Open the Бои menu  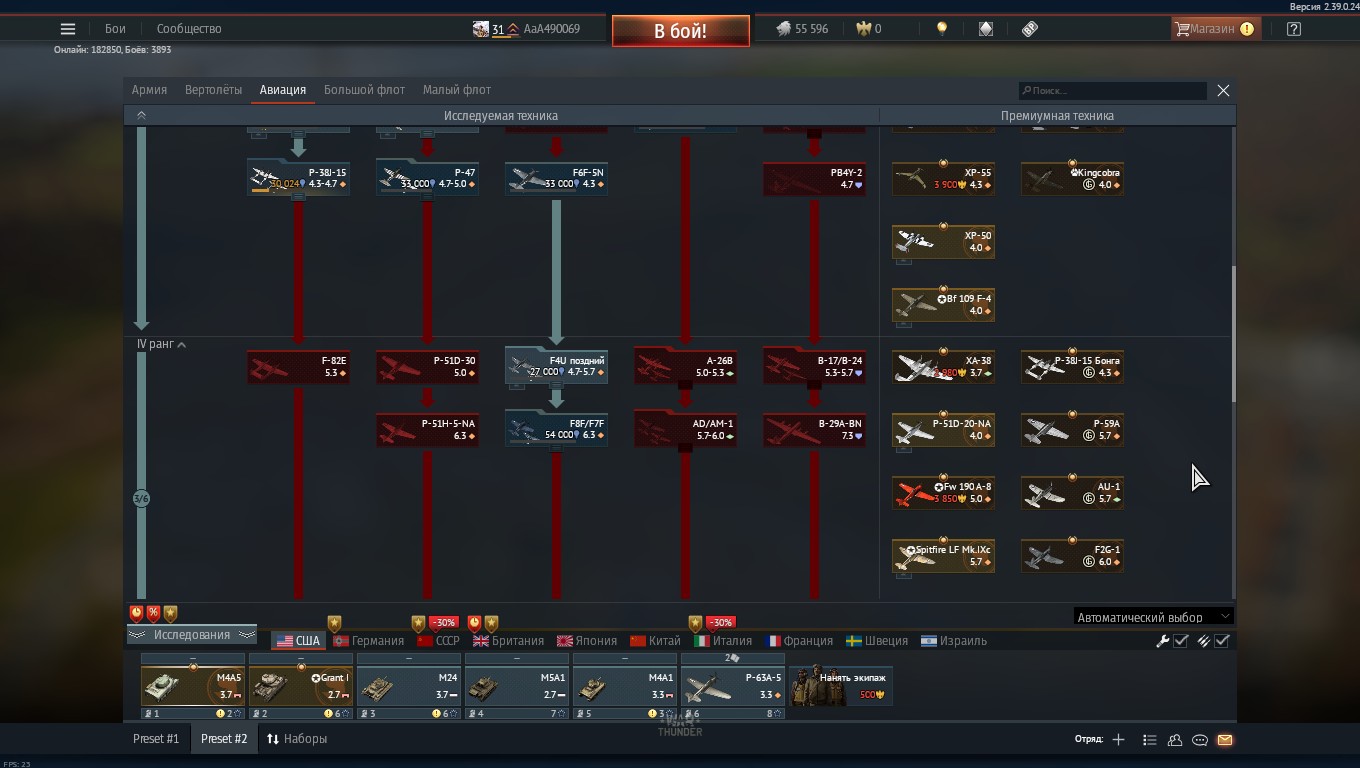pos(116,29)
